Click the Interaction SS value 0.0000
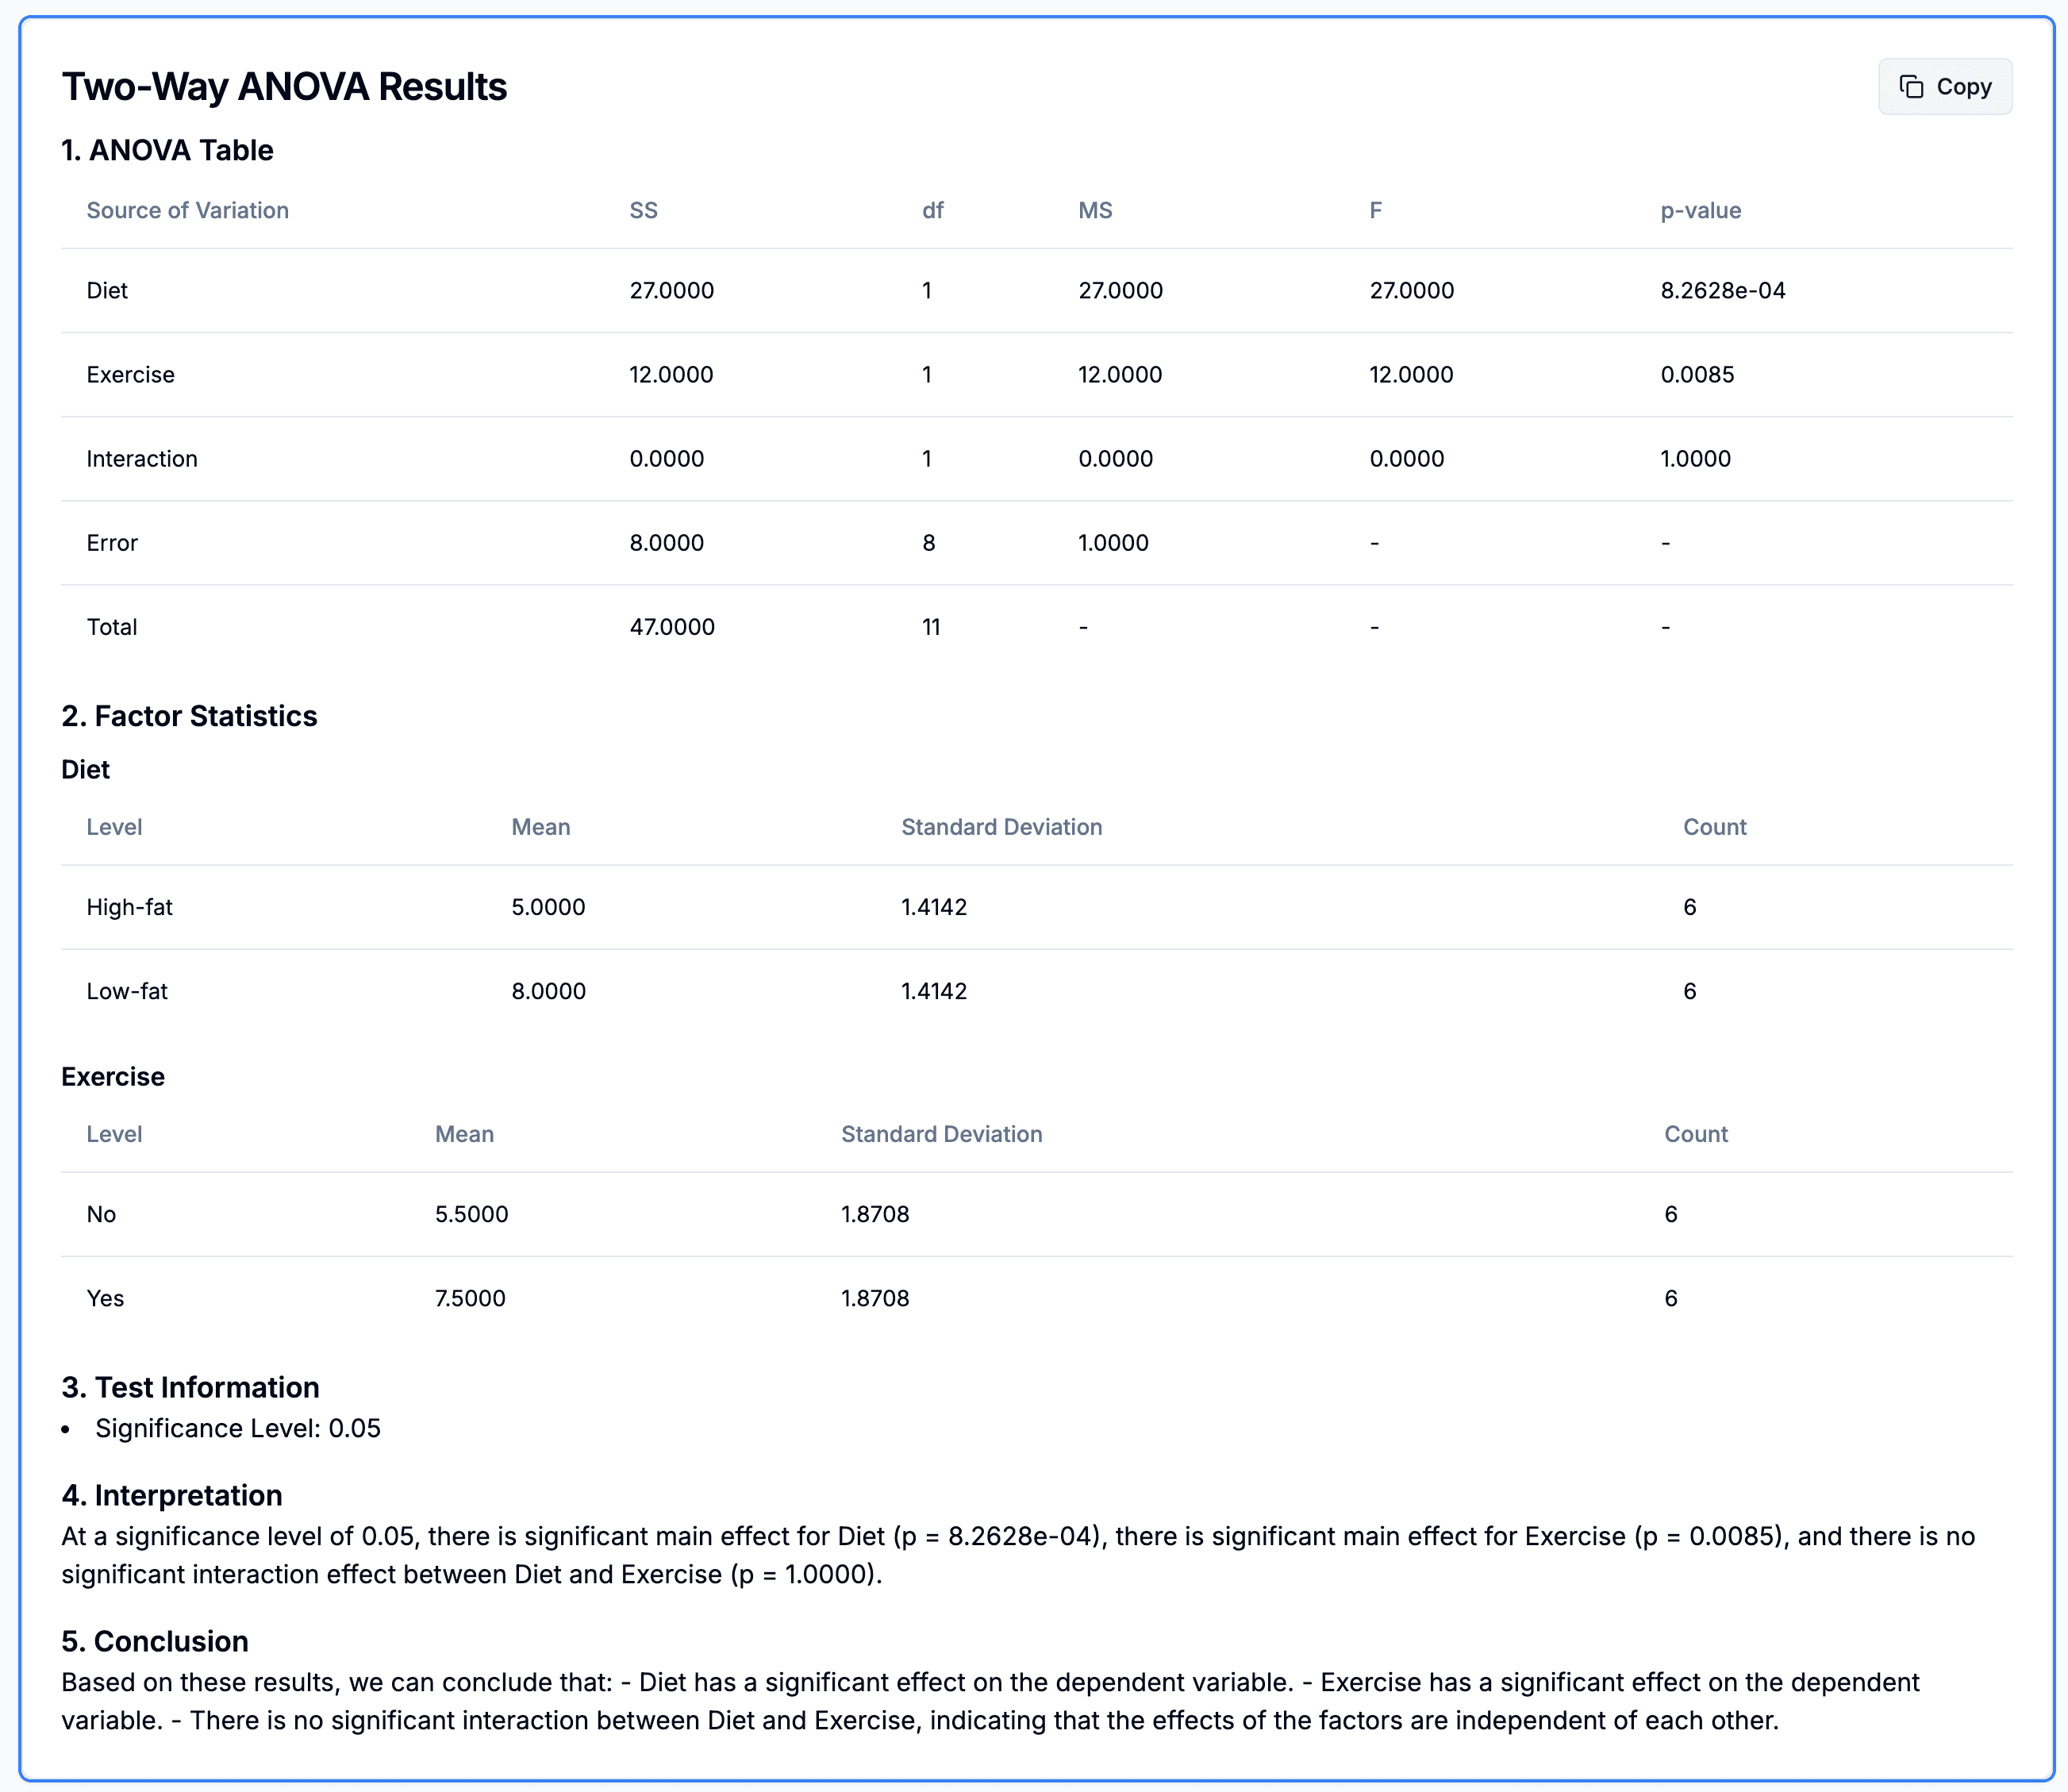 point(666,458)
